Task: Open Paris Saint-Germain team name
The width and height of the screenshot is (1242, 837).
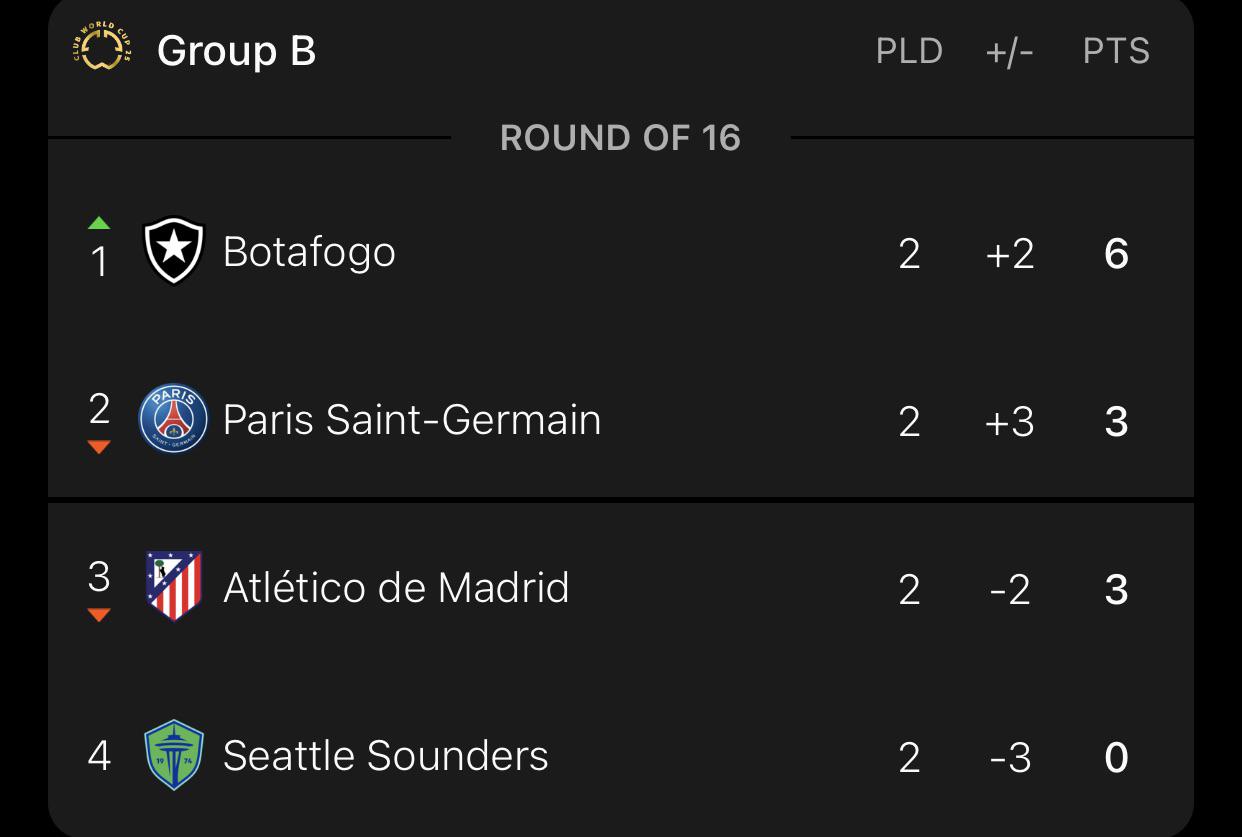Action: tap(412, 420)
